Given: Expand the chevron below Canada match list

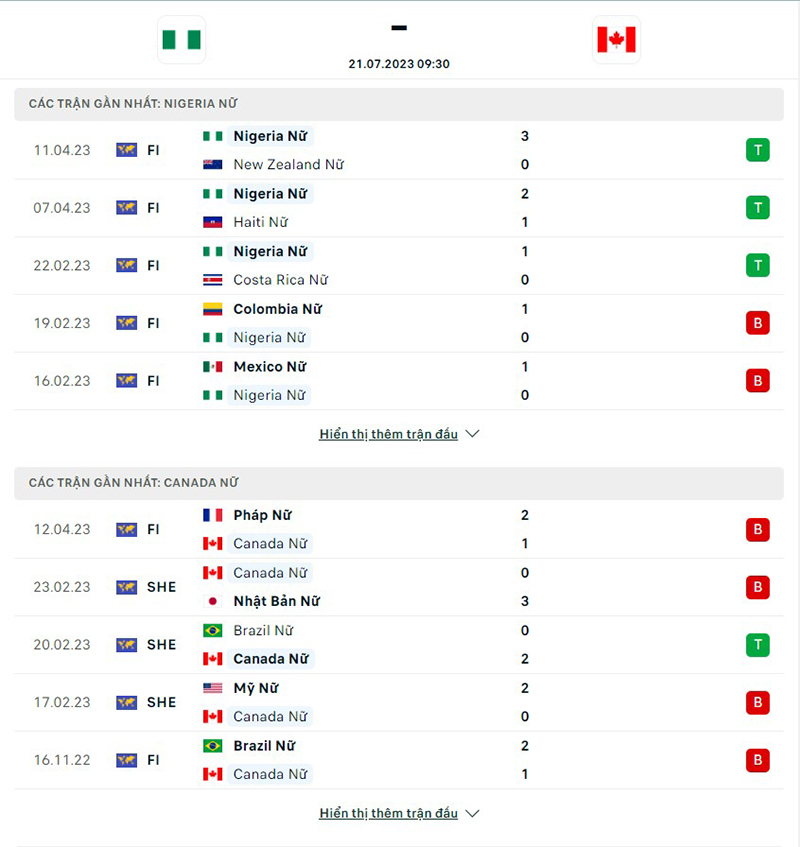Looking at the screenshot, I should [470, 813].
